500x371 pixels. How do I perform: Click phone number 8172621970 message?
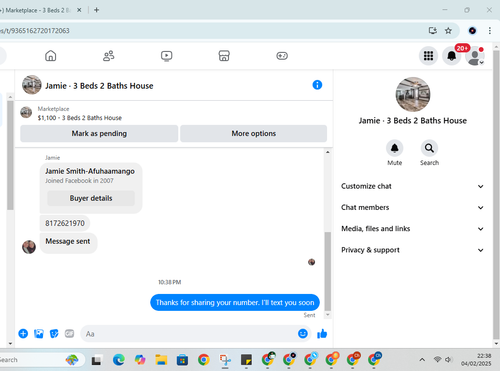(65, 223)
